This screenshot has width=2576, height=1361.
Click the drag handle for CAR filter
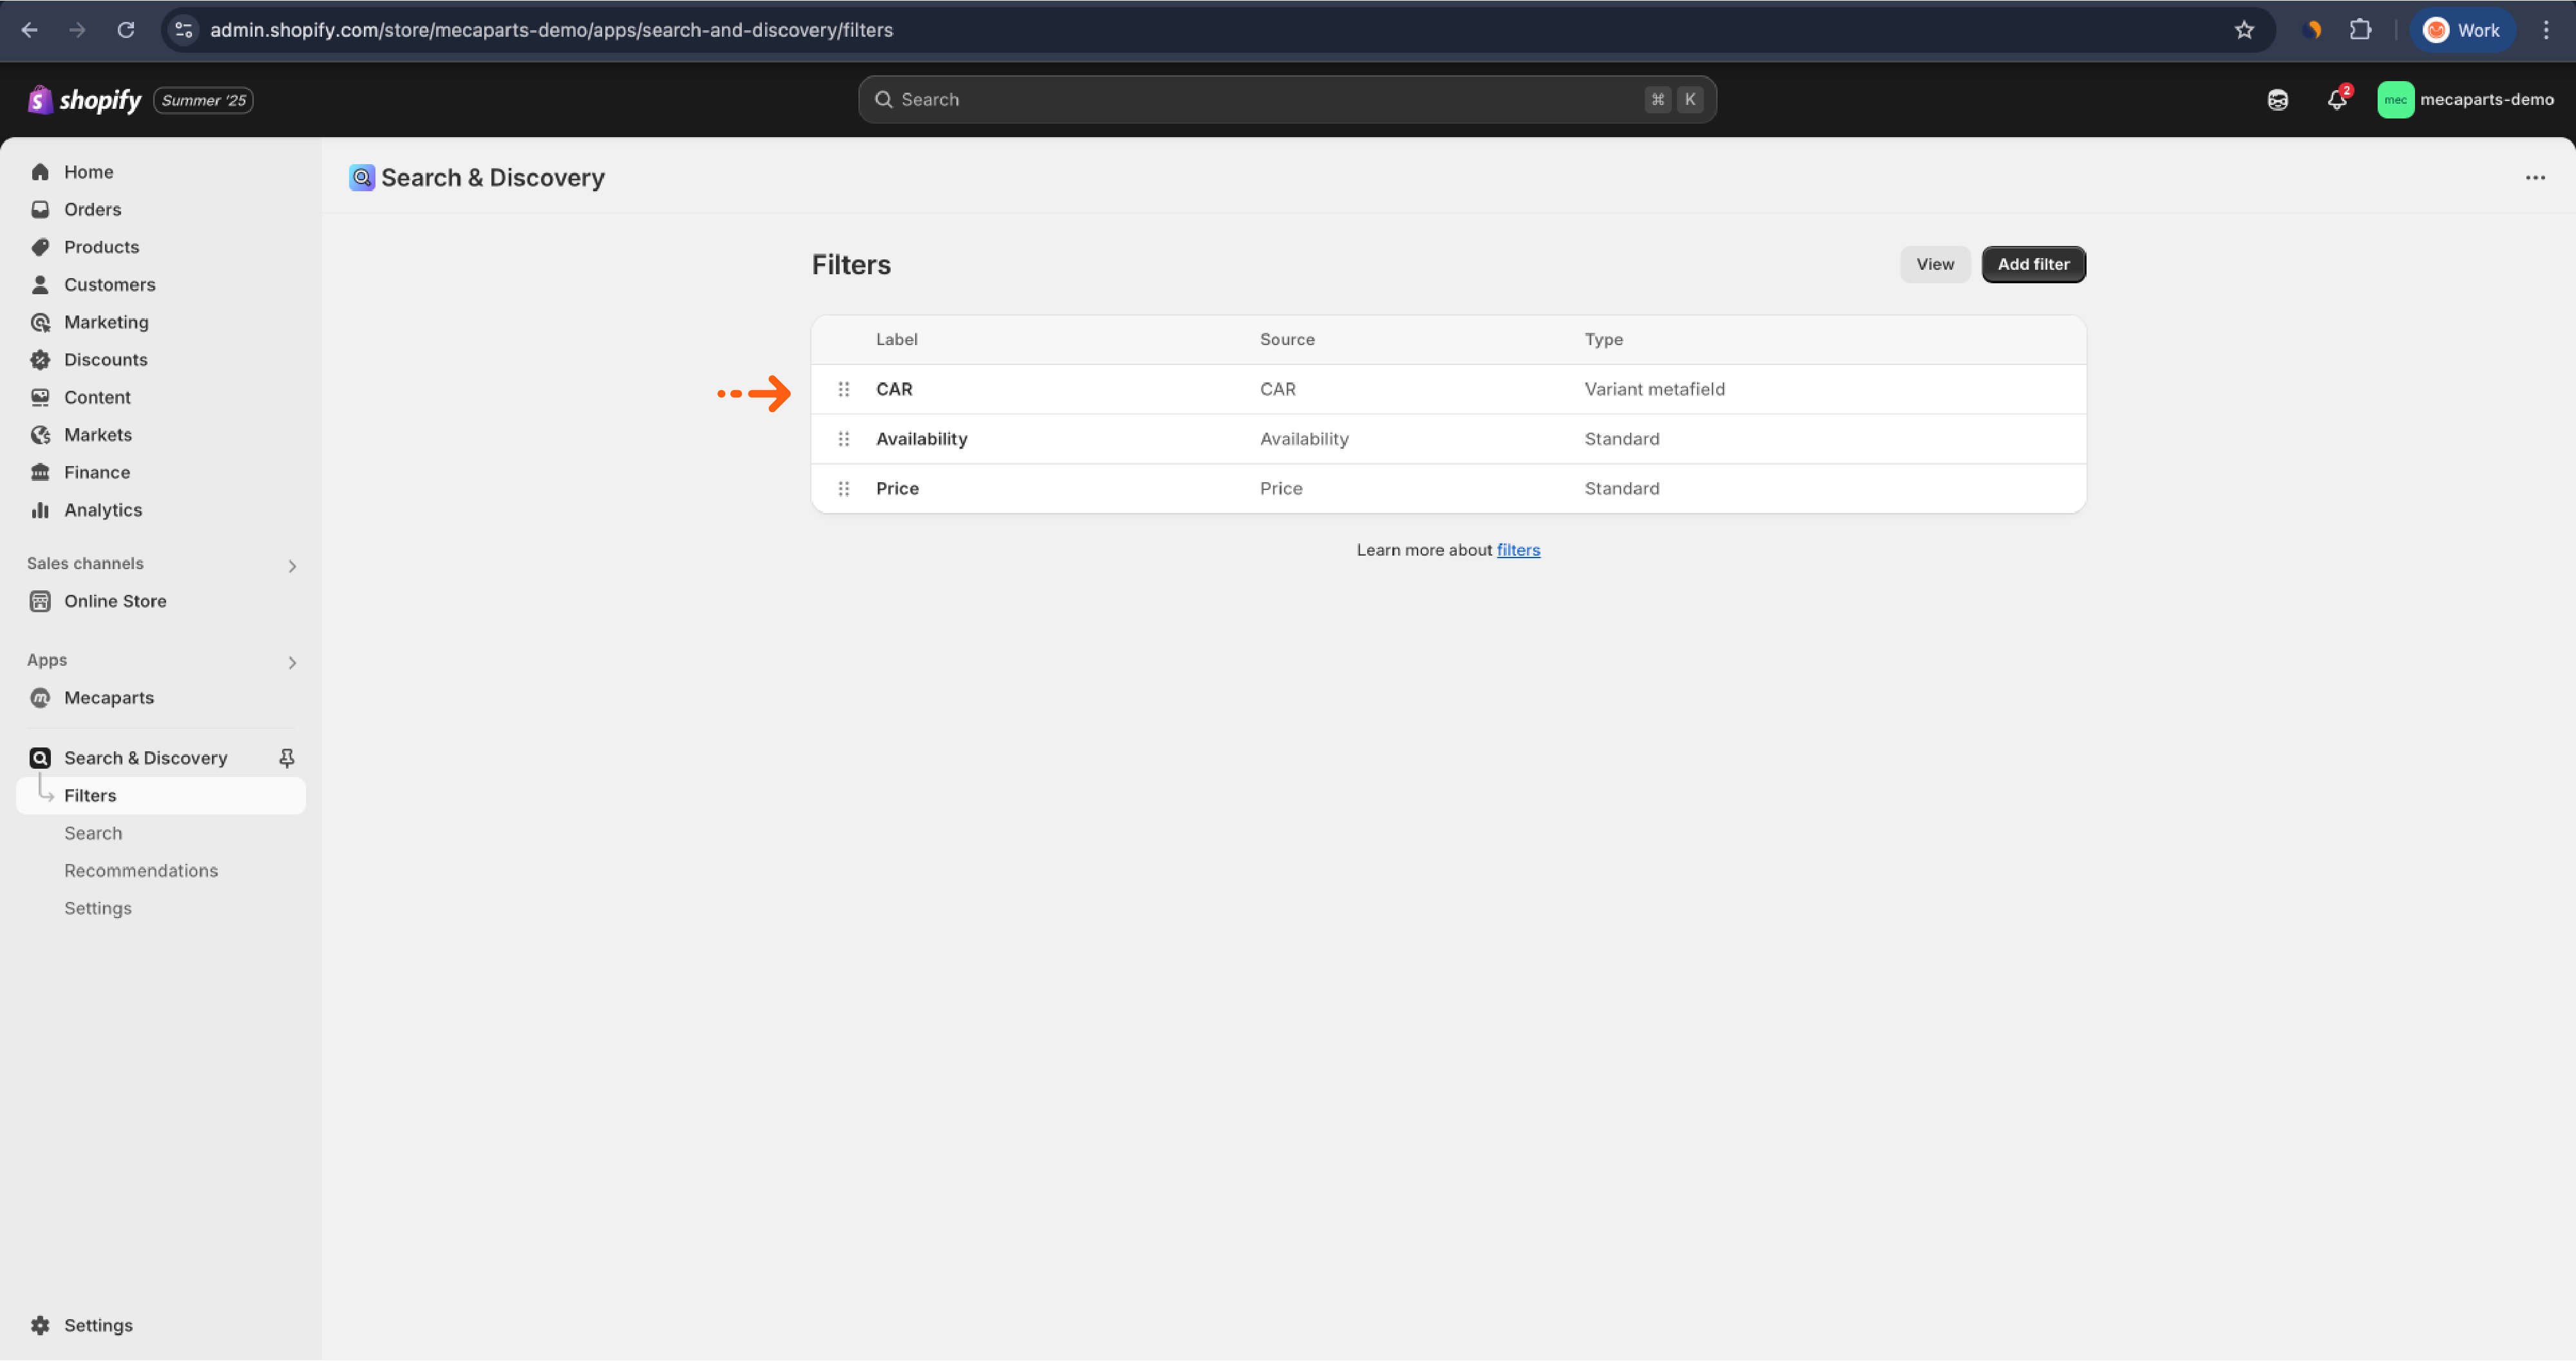(843, 389)
